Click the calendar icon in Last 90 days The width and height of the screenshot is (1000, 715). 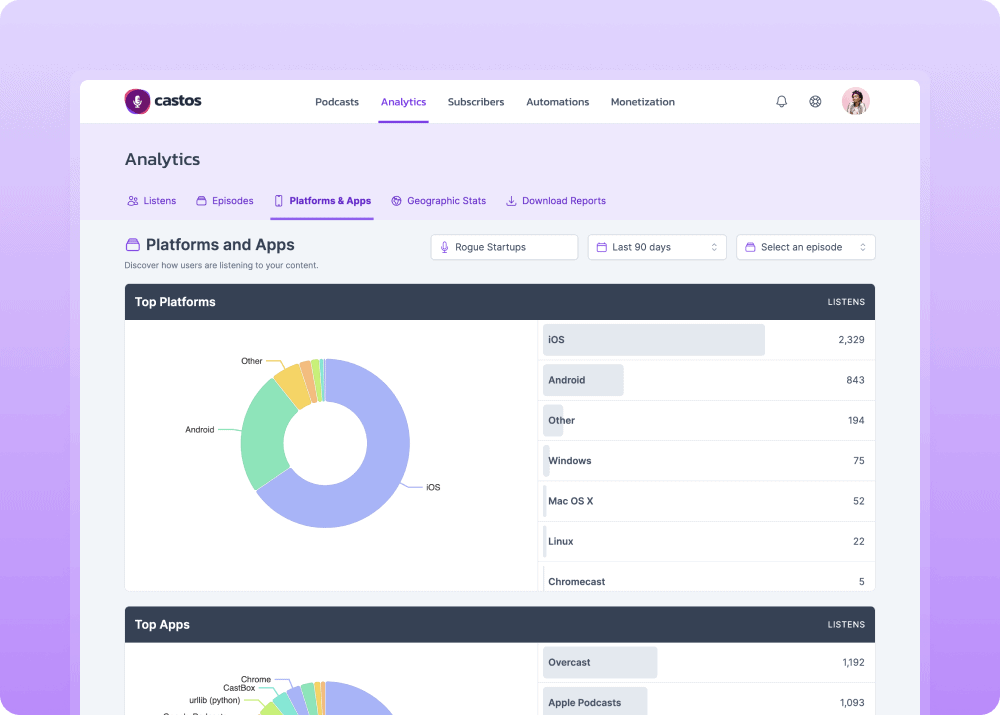click(601, 247)
